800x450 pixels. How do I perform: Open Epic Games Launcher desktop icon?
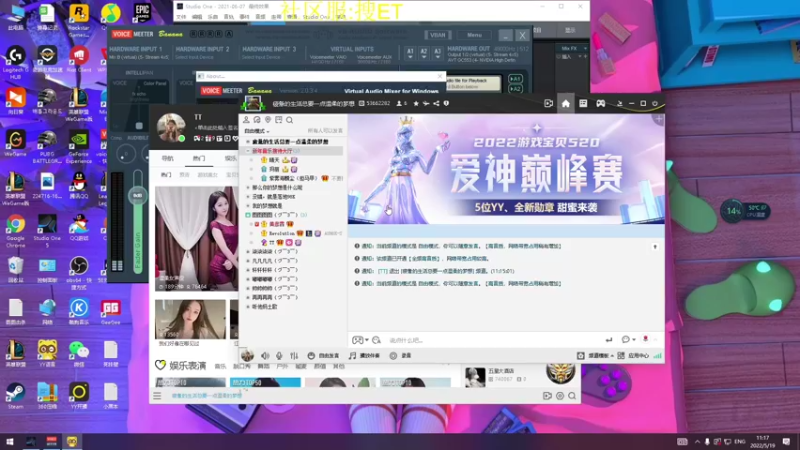click(x=142, y=13)
